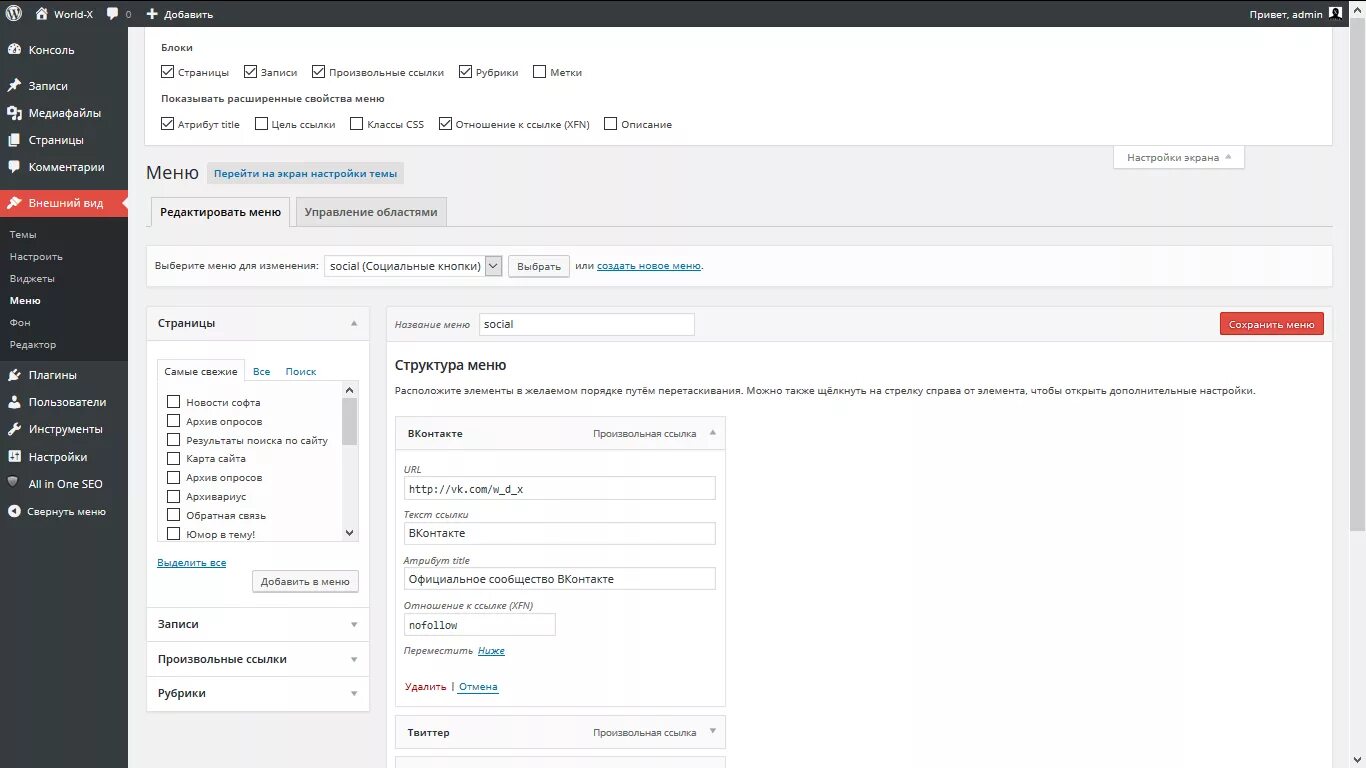The image size is (1366, 768).
Task: Open the Темы submenu item
Action: coord(23,234)
